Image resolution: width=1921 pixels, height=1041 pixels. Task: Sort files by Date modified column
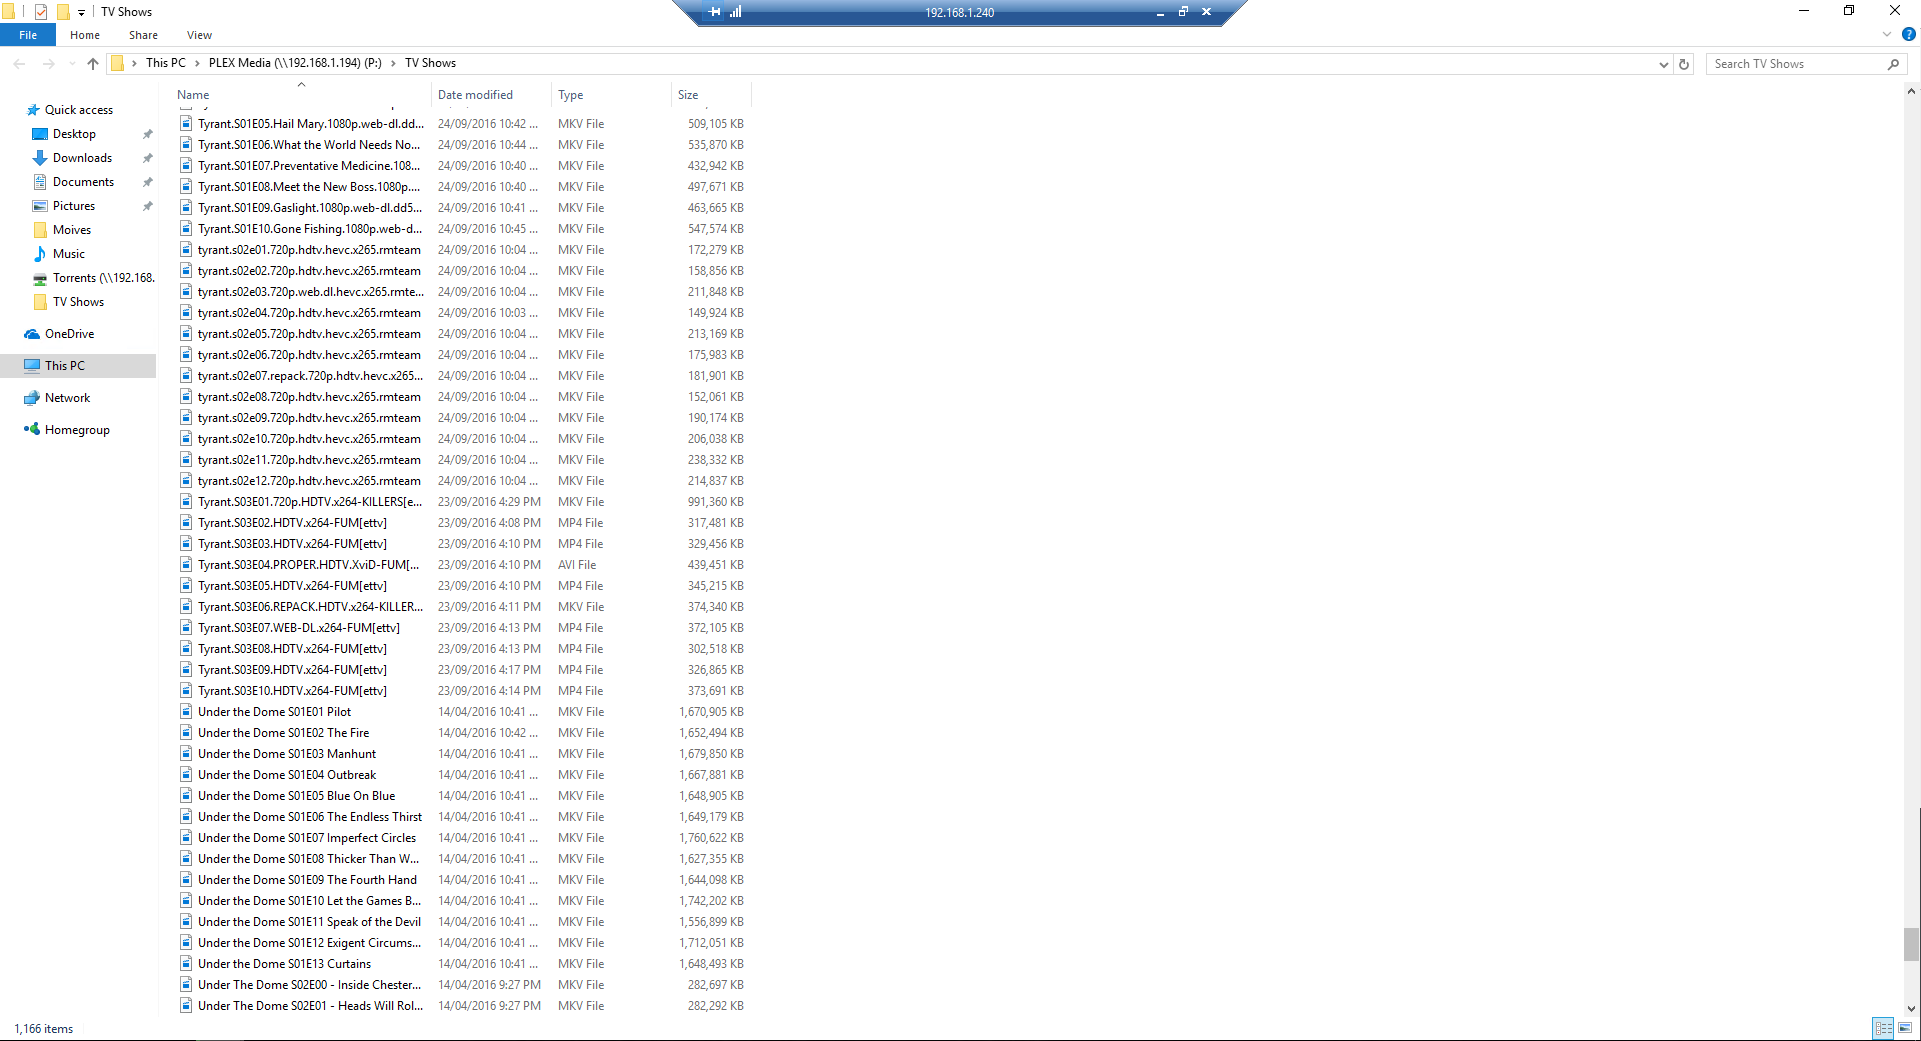(x=491, y=95)
